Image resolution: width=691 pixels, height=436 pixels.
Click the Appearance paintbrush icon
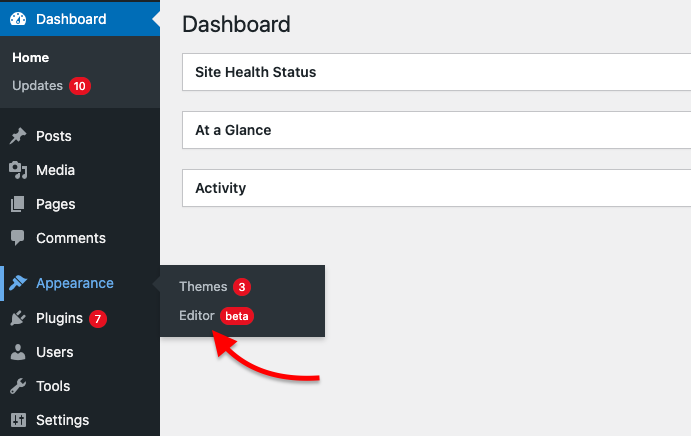pos(18,283)
